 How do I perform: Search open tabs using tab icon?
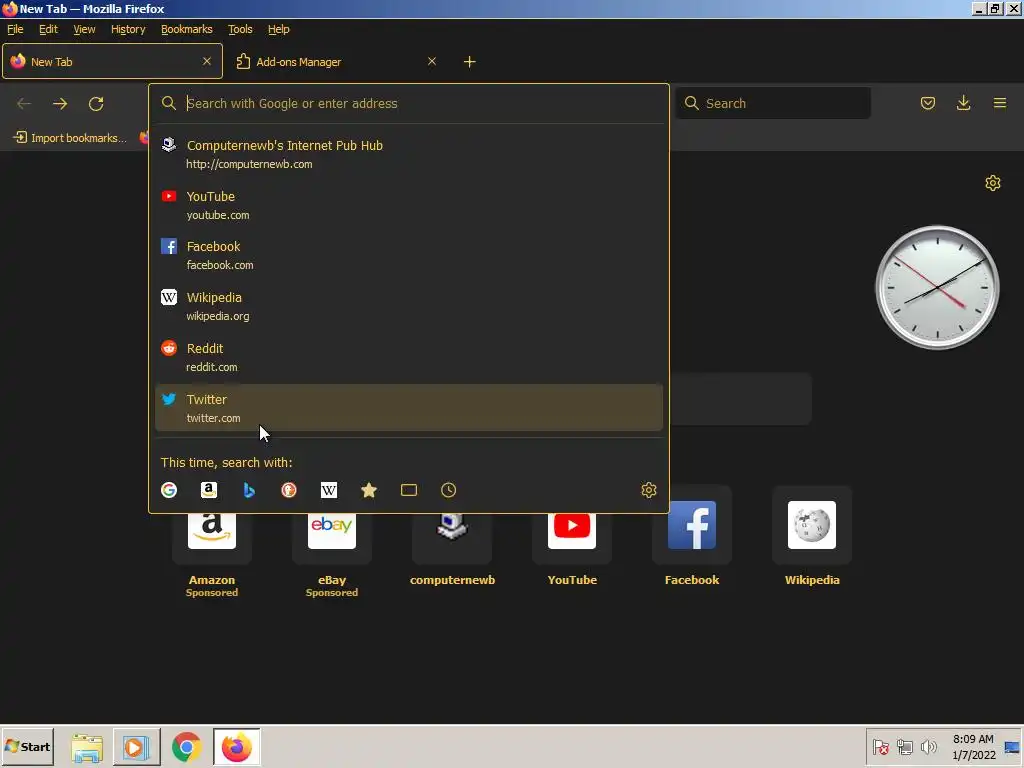point(409,490)
